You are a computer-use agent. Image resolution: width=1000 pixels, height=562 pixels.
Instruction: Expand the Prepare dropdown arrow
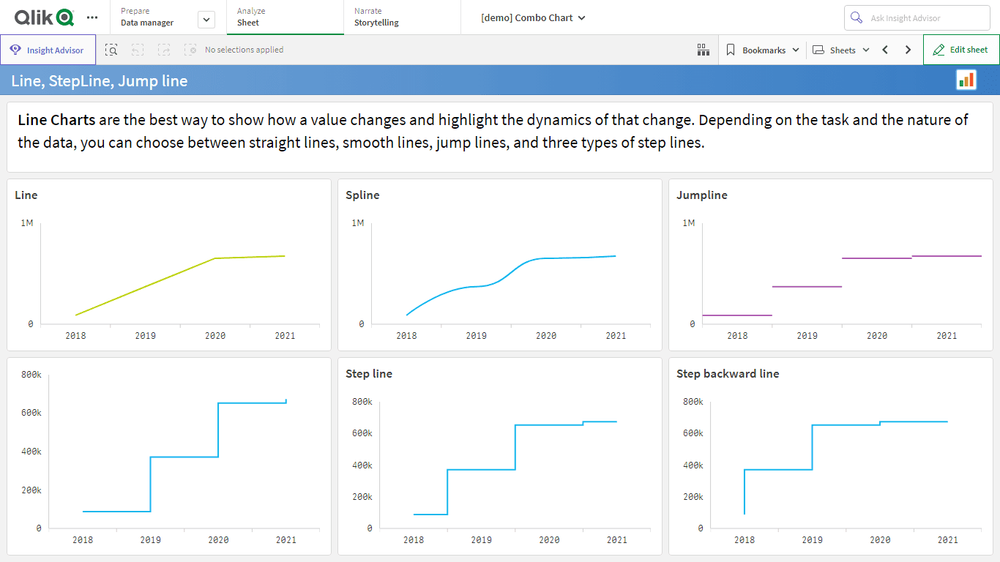(x=206, y=19)
